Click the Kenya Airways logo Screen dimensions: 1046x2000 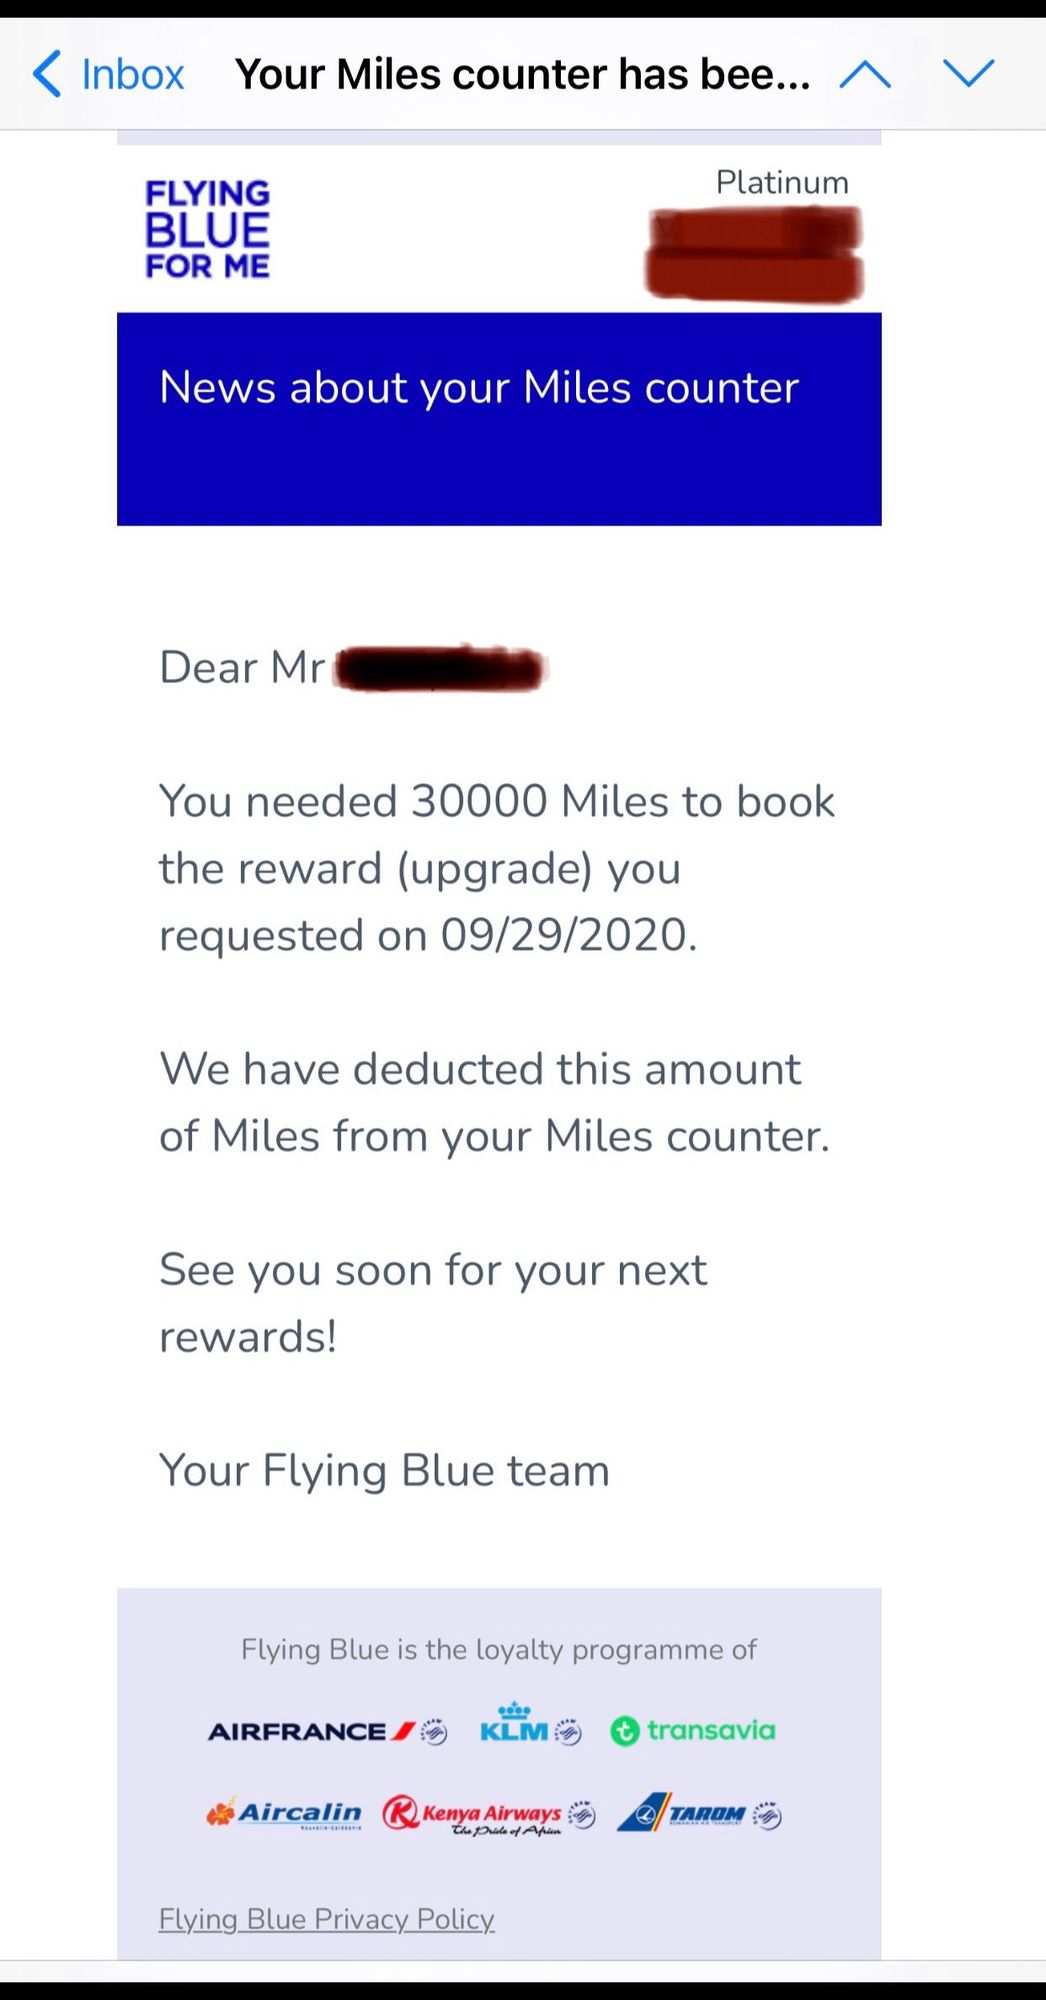pyautogui.click(x=488, y=1814)
